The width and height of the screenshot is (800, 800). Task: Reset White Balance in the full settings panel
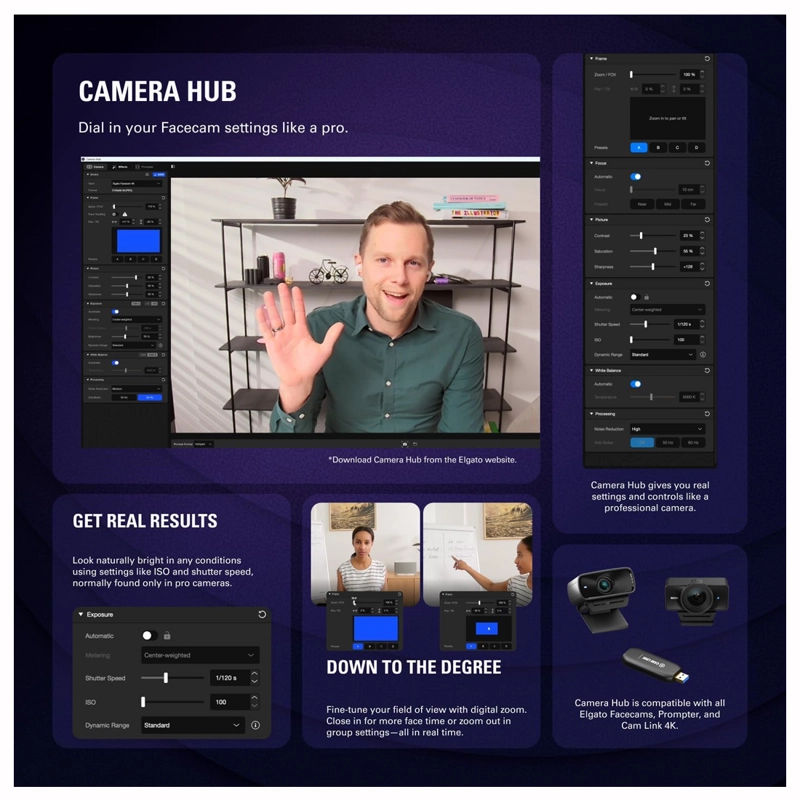707,370
